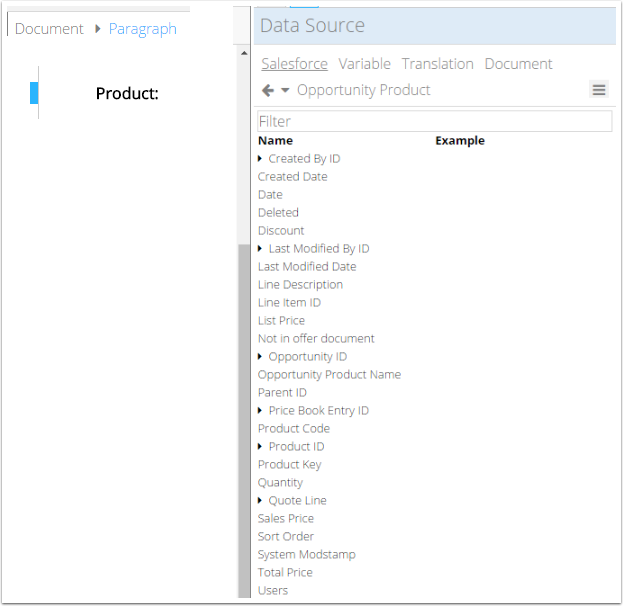The width and height of the screenshot is (623, 606).
Task: Select Paragraph in the breadcrumb
Action: (x=142, y=29)
